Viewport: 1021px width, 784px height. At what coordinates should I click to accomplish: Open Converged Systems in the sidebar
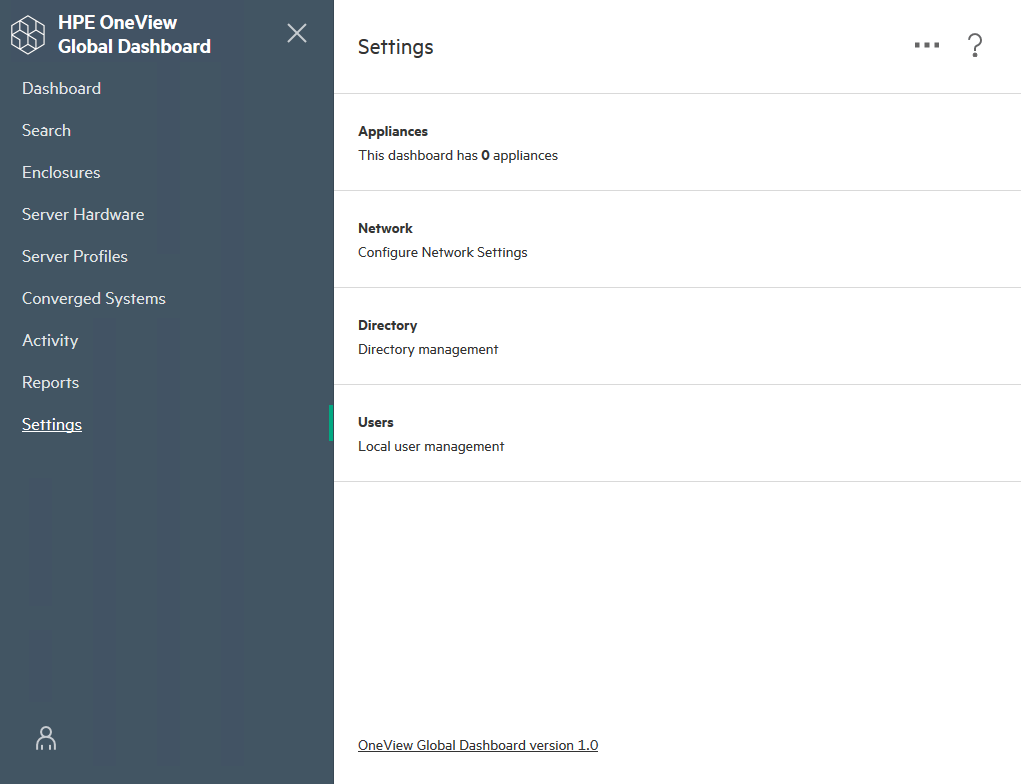94,298
